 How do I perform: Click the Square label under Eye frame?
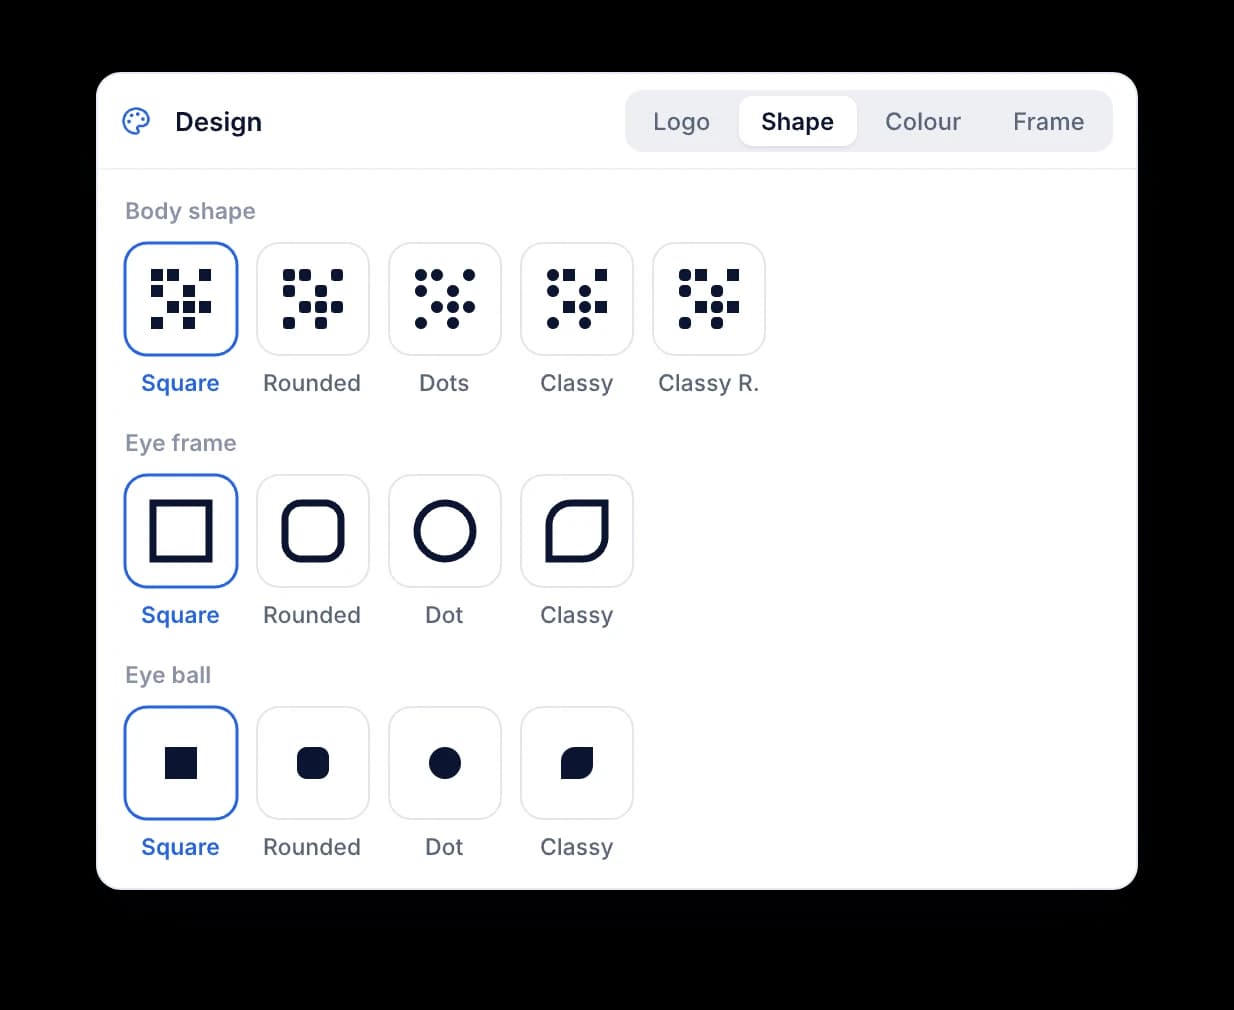coord(180,615)
